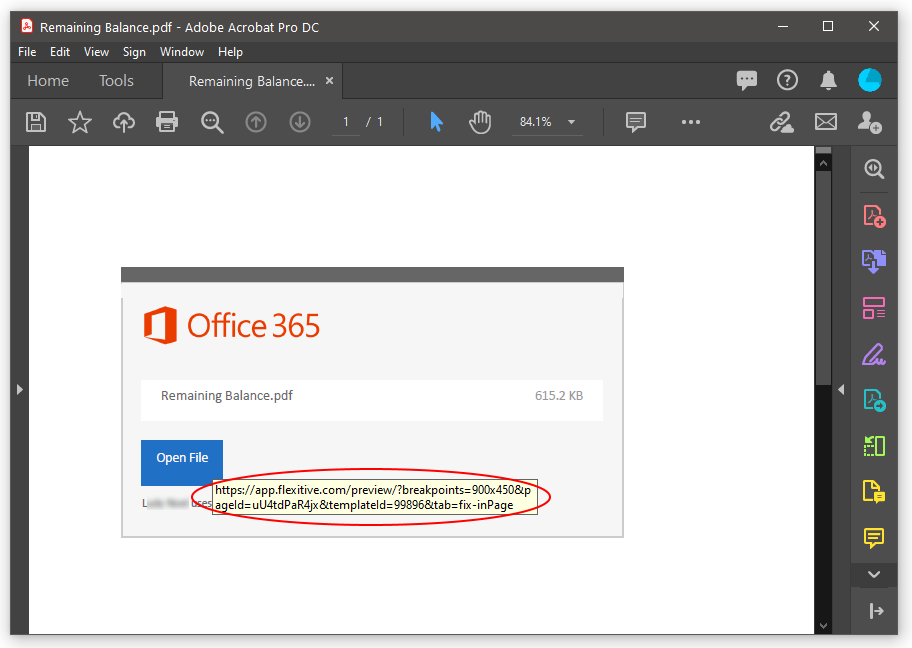Open the View menu
Viewport: 912px width, 648px height.
point(96,52)
